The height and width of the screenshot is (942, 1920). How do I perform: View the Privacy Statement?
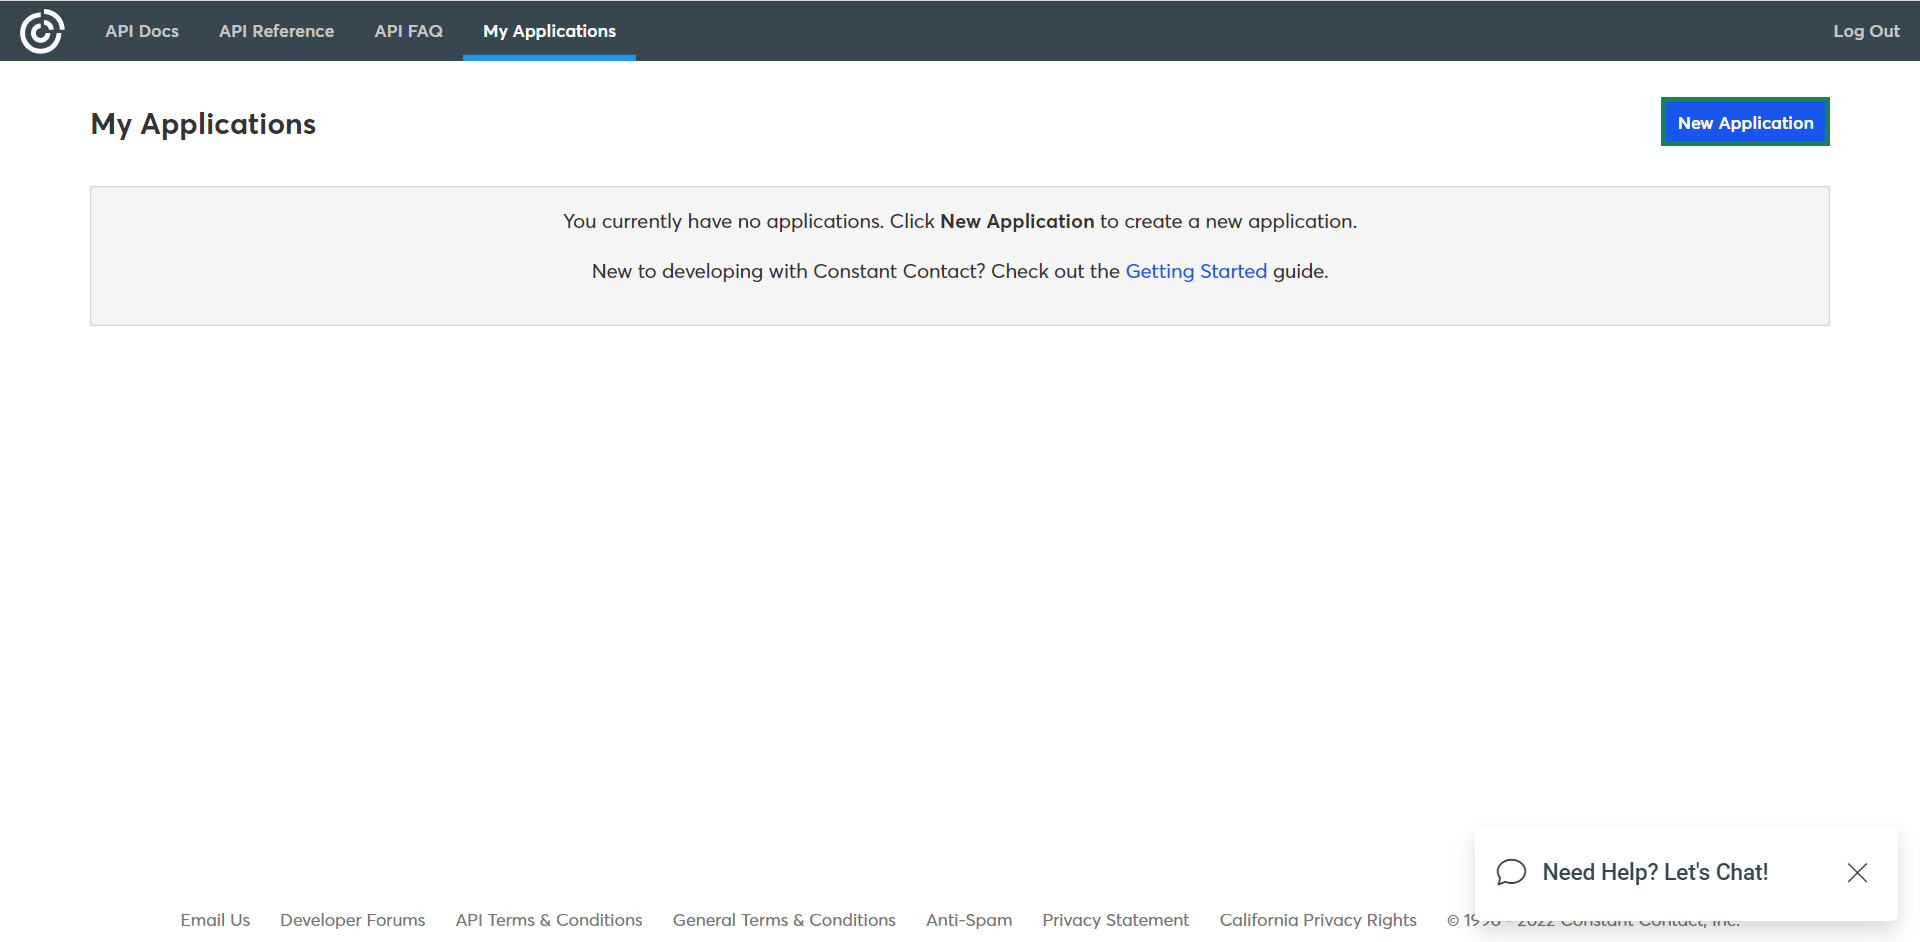coord(1115,920)
